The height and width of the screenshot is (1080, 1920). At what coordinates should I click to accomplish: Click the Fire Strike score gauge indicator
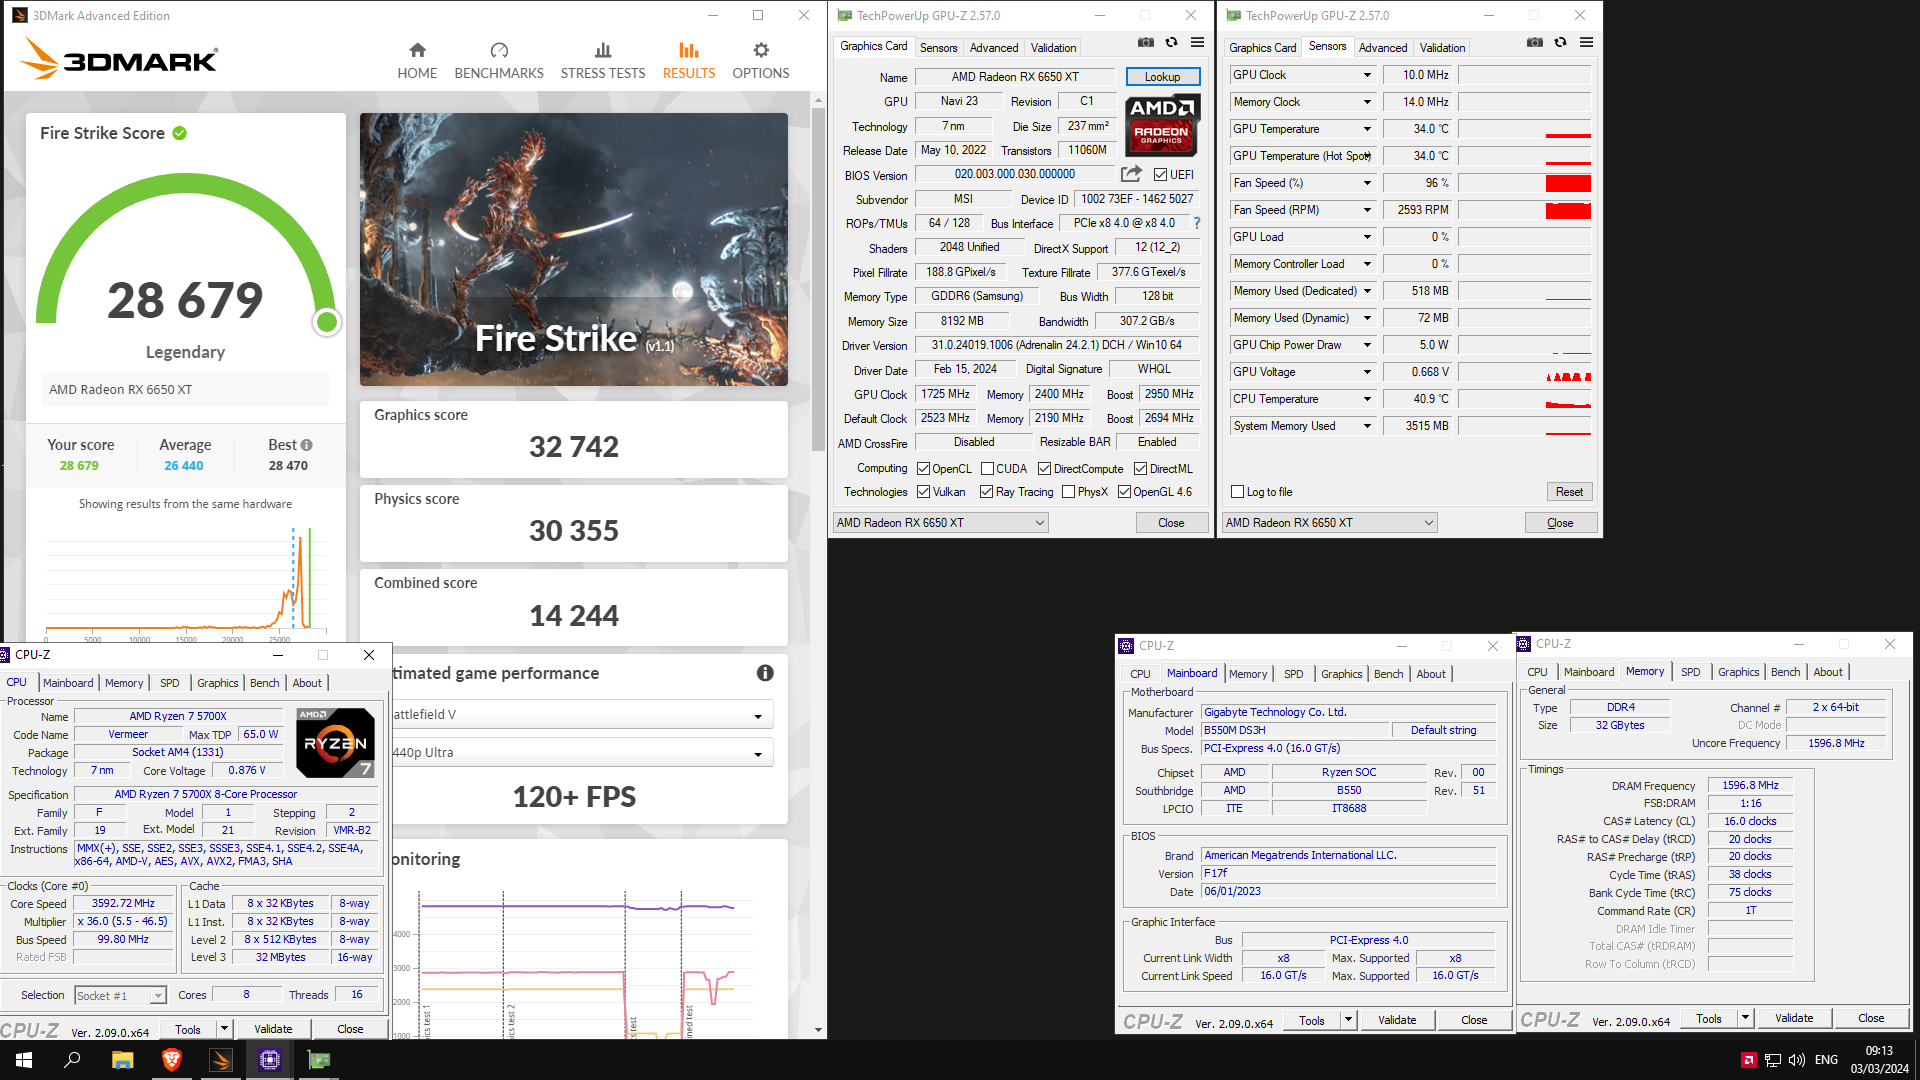326,322
